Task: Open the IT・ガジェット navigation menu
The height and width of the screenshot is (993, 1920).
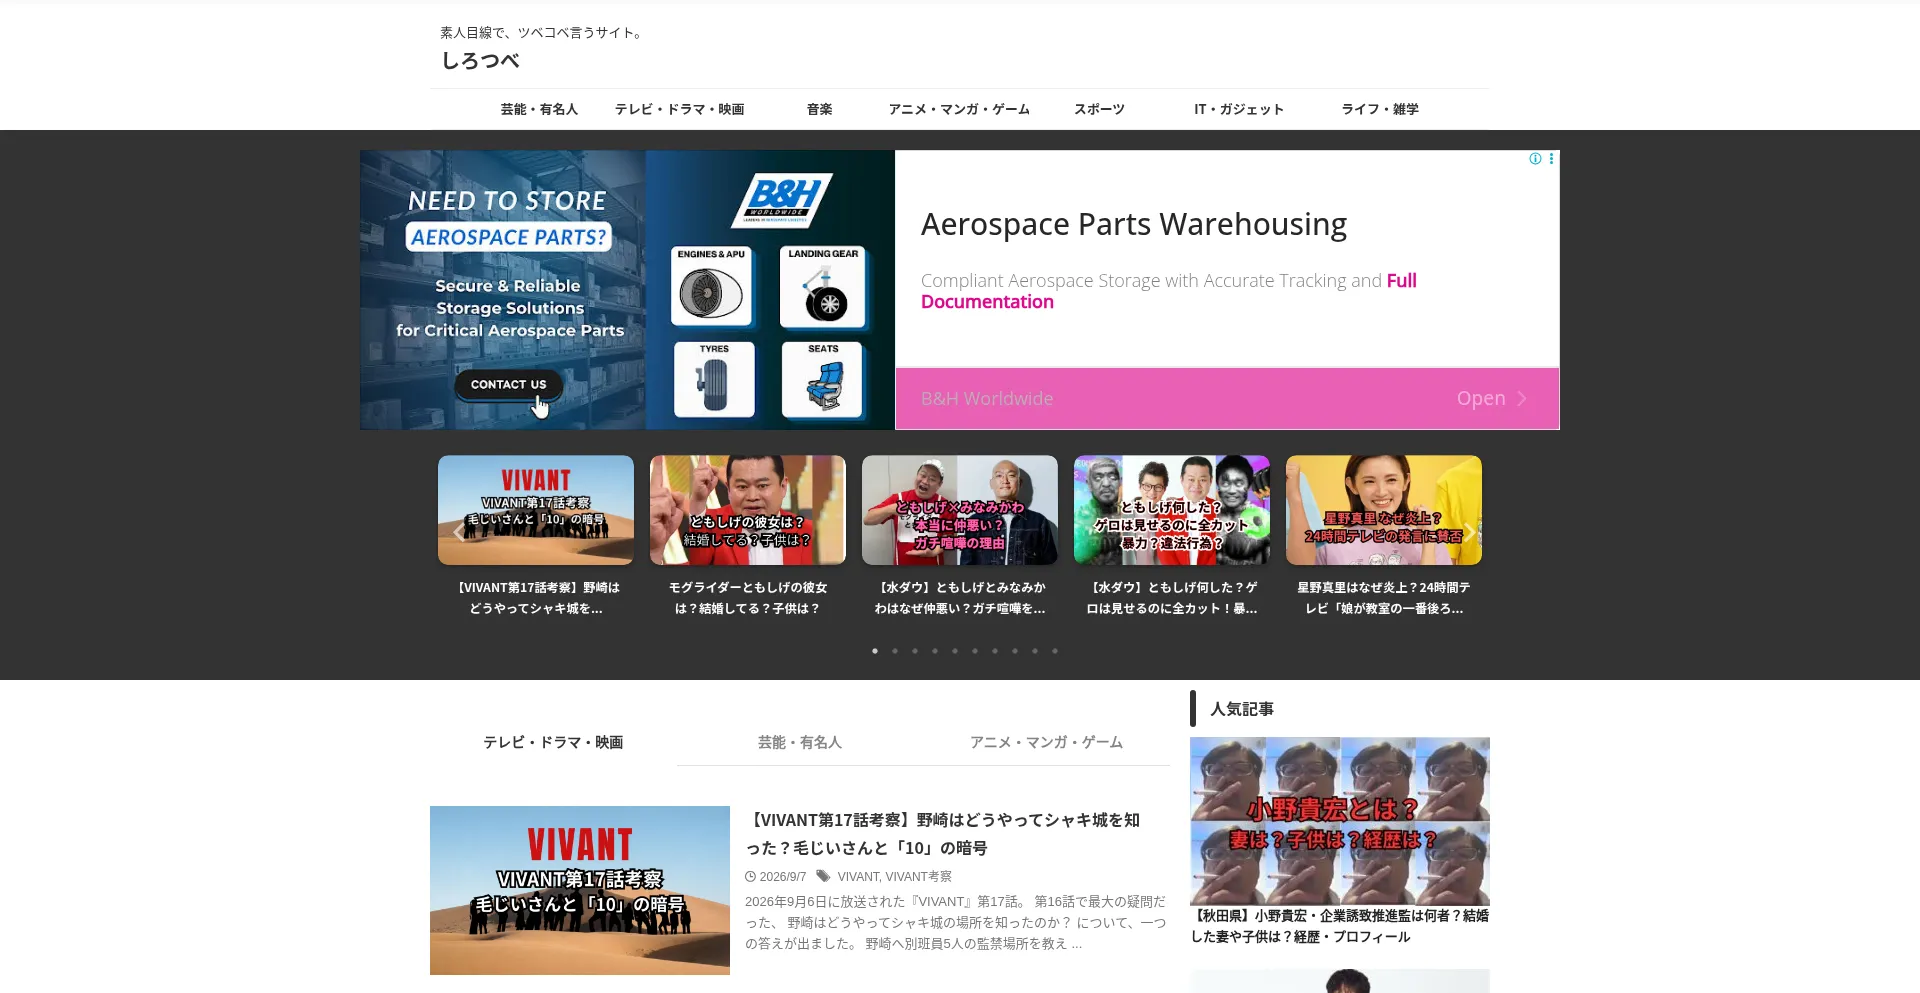Action: tap(1239, 109)
